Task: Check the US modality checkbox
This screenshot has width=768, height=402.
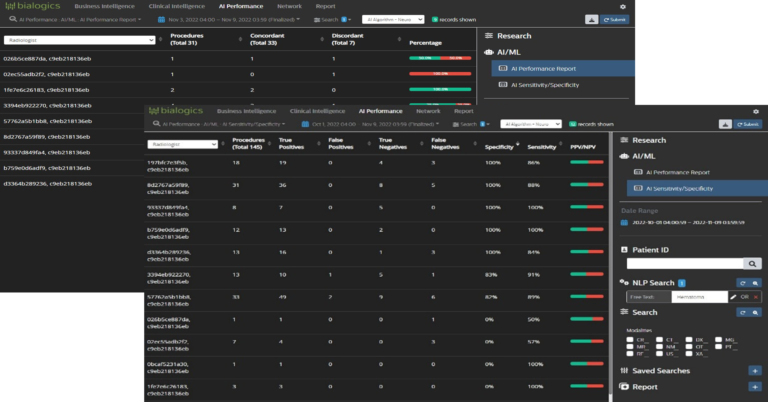Action: (659, 353)
